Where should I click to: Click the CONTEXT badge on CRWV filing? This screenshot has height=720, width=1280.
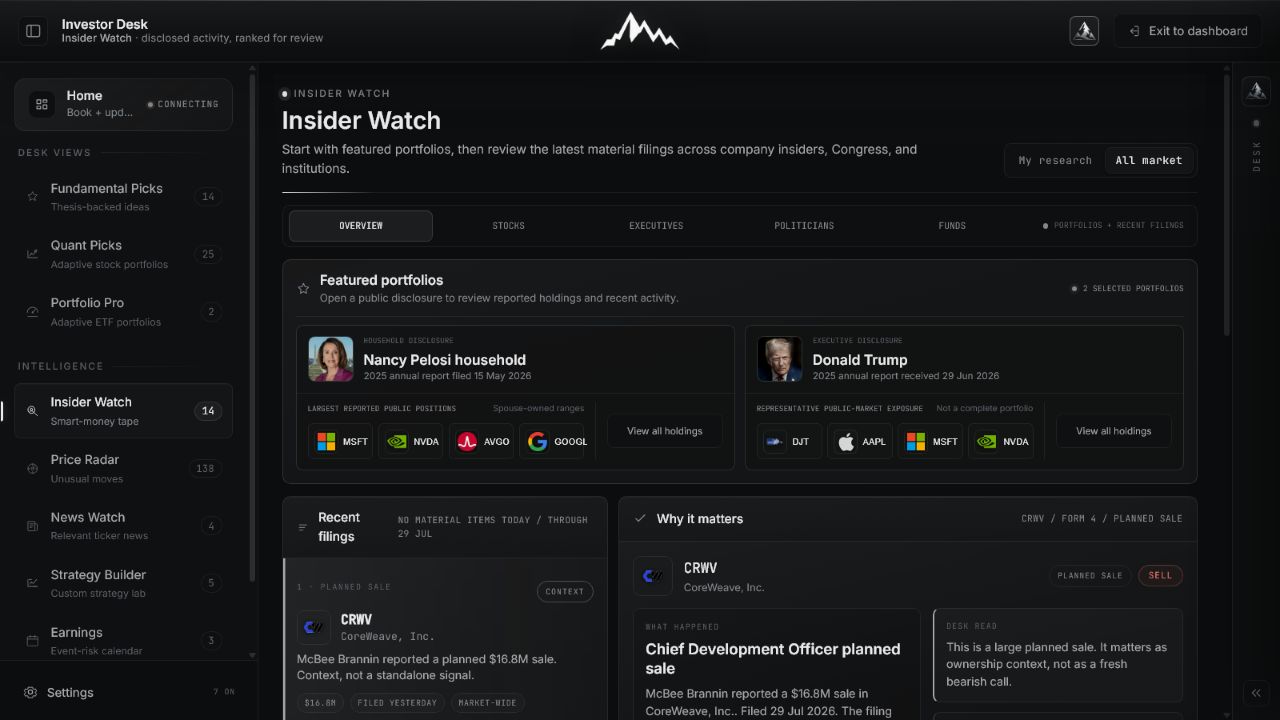[x=565, y=591]
